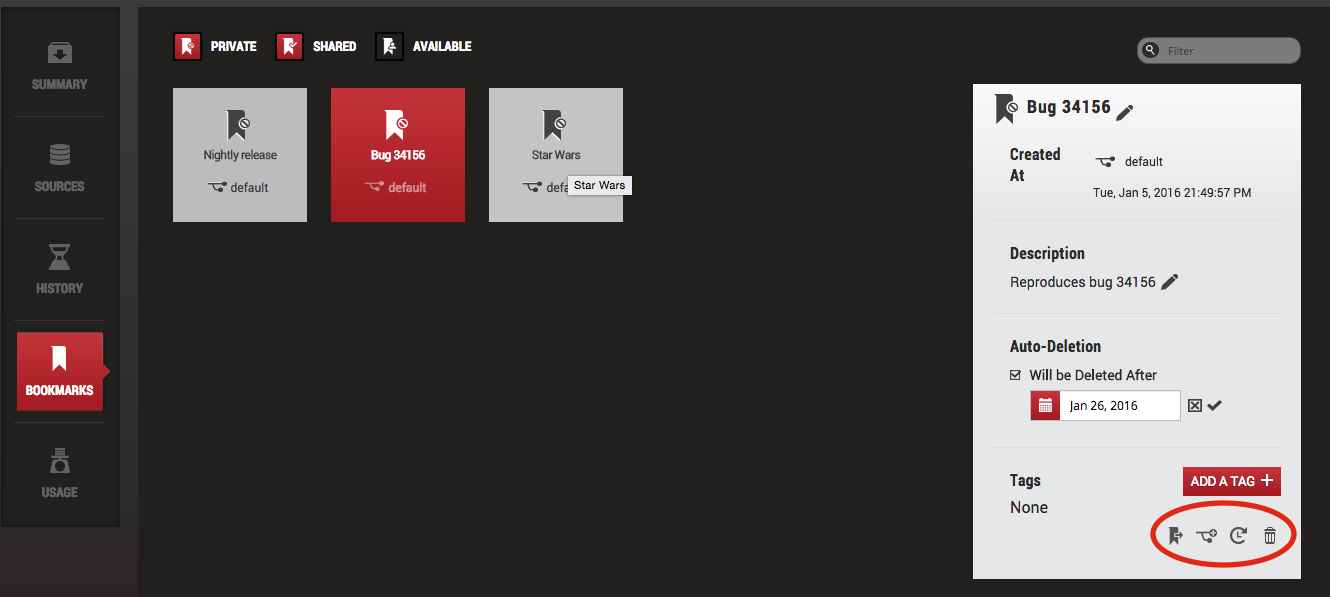This screenshot has height=597, width=1330.
Task: Edit description with the pencil icon
Action: [x=1169, y=282]
